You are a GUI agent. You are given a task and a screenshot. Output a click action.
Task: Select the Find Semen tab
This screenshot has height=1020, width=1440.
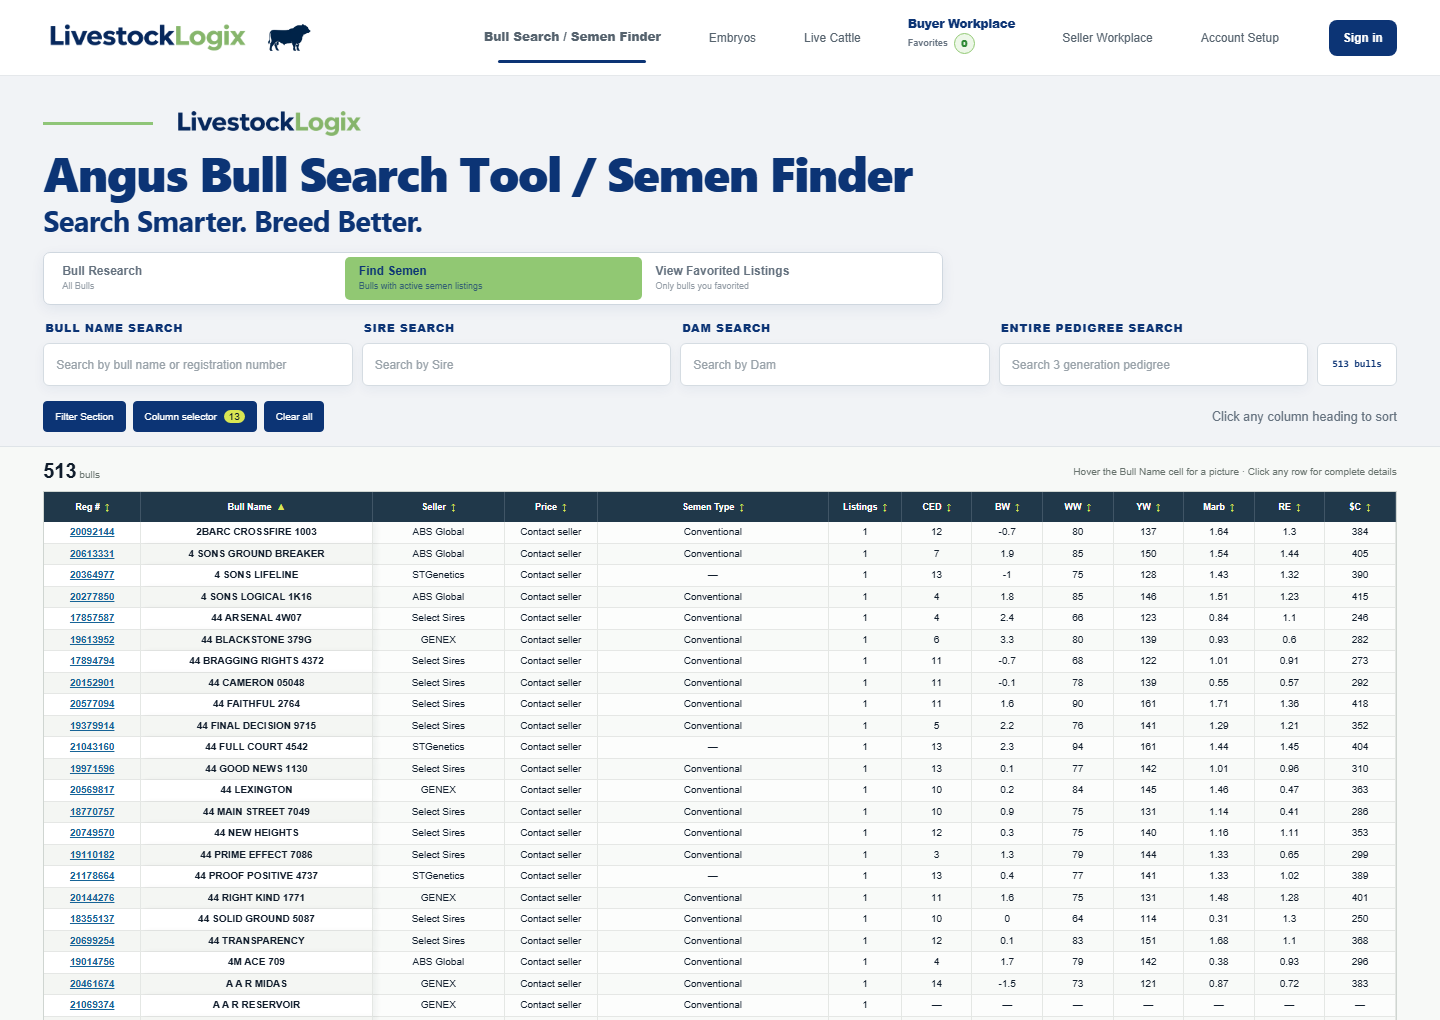click(493, 278)
